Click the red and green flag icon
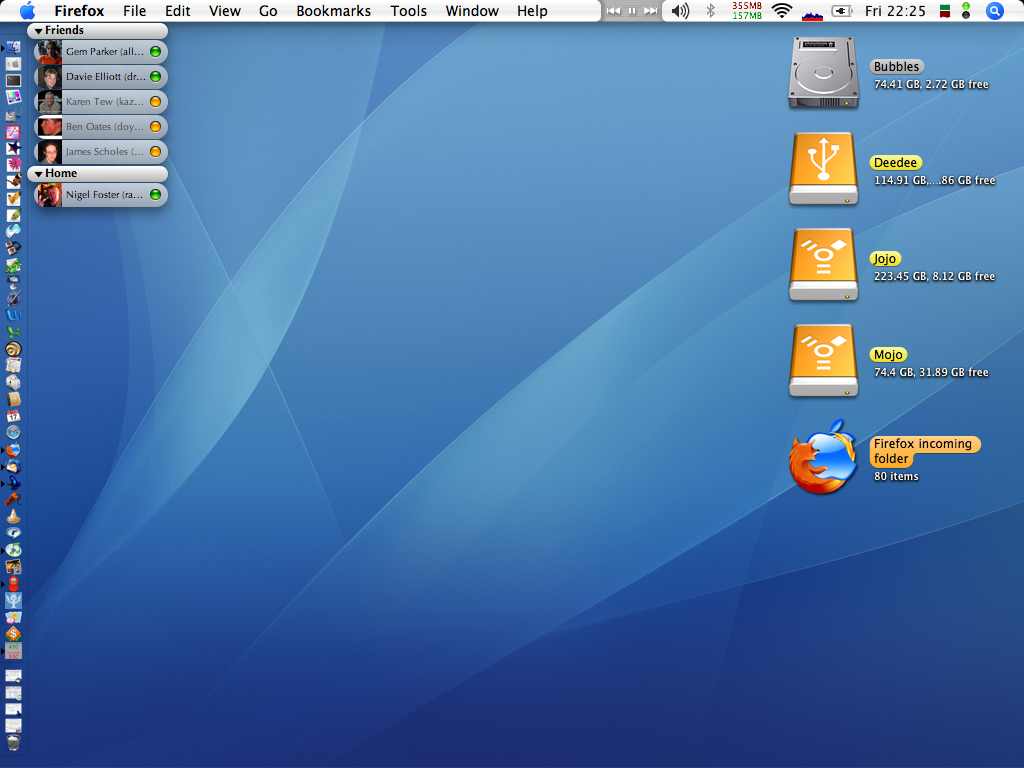 click(944, 11)
